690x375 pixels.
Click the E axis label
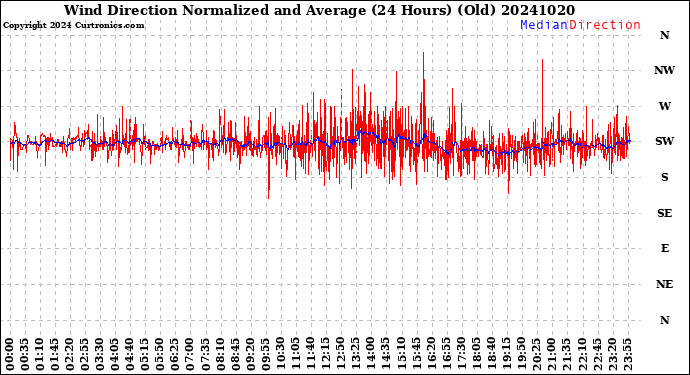[664, 248]
